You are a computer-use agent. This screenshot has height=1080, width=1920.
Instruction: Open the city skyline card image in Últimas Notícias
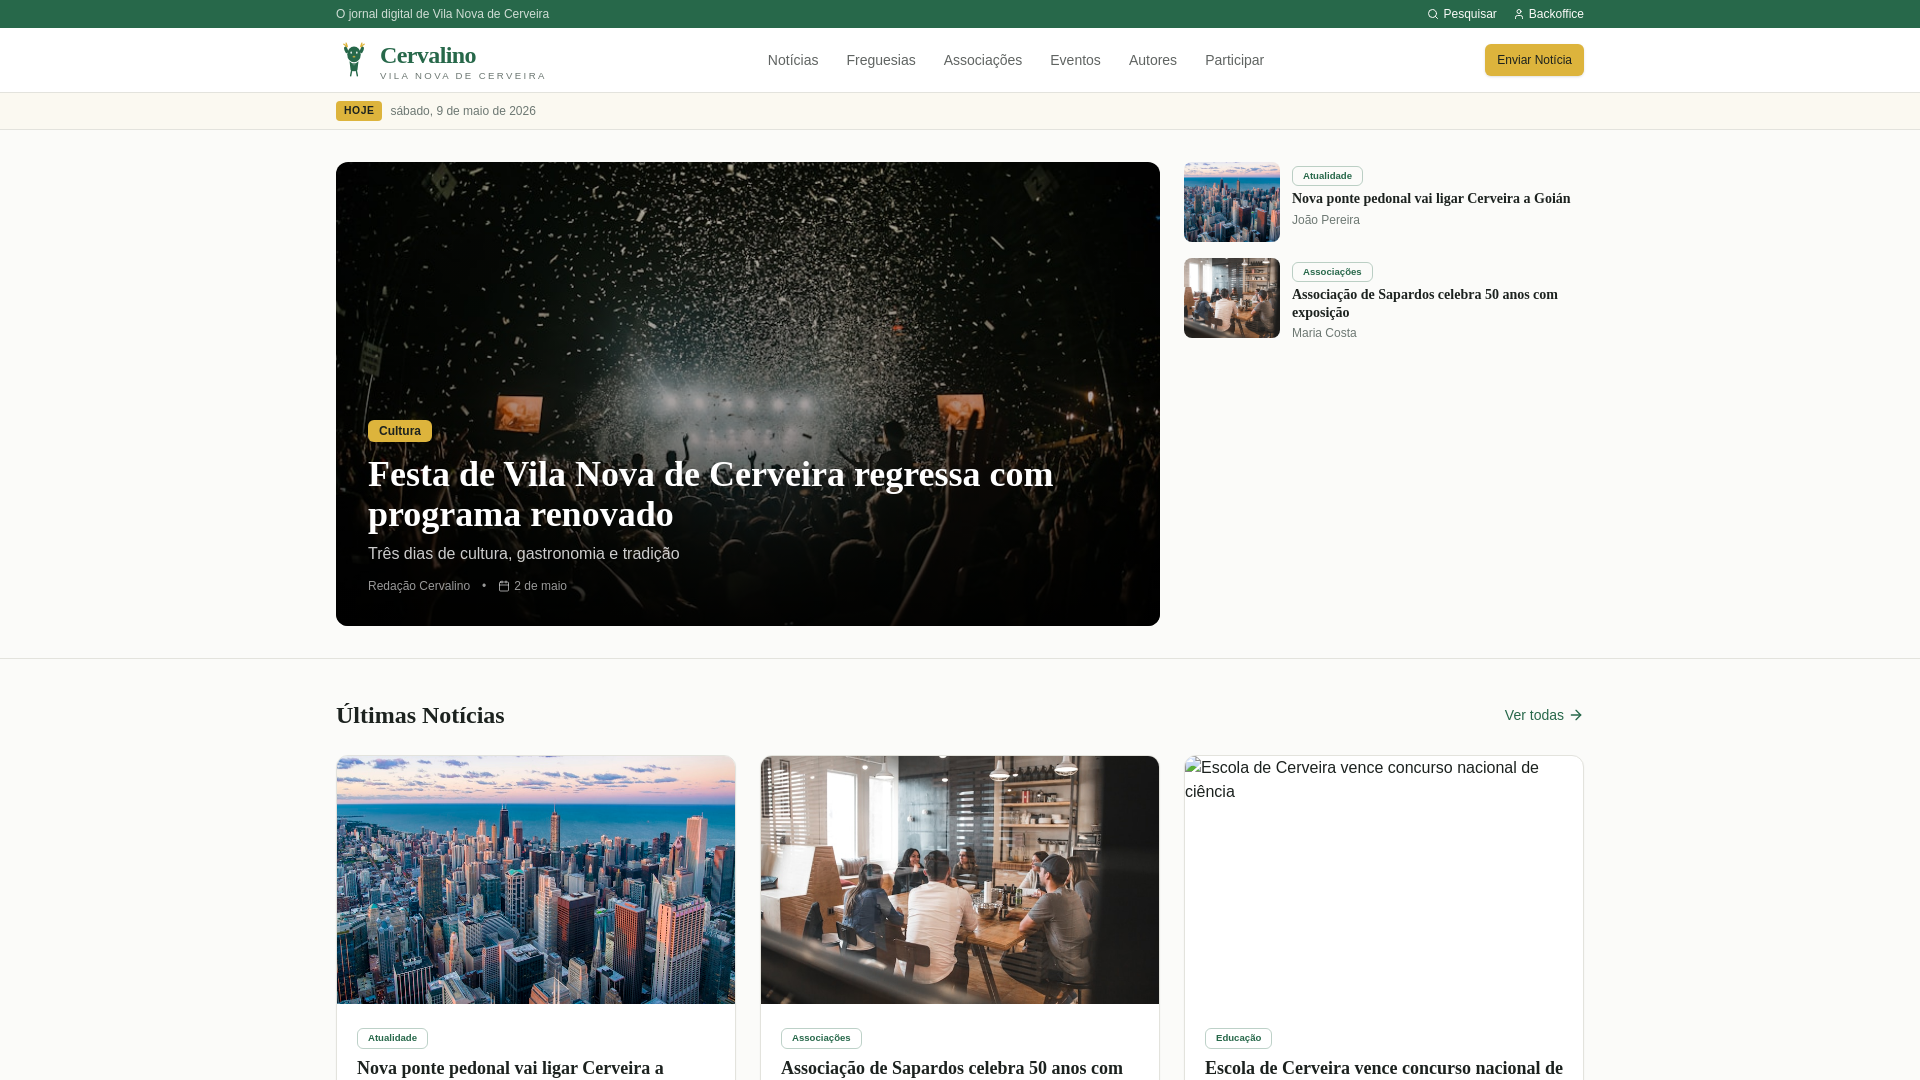536,880
